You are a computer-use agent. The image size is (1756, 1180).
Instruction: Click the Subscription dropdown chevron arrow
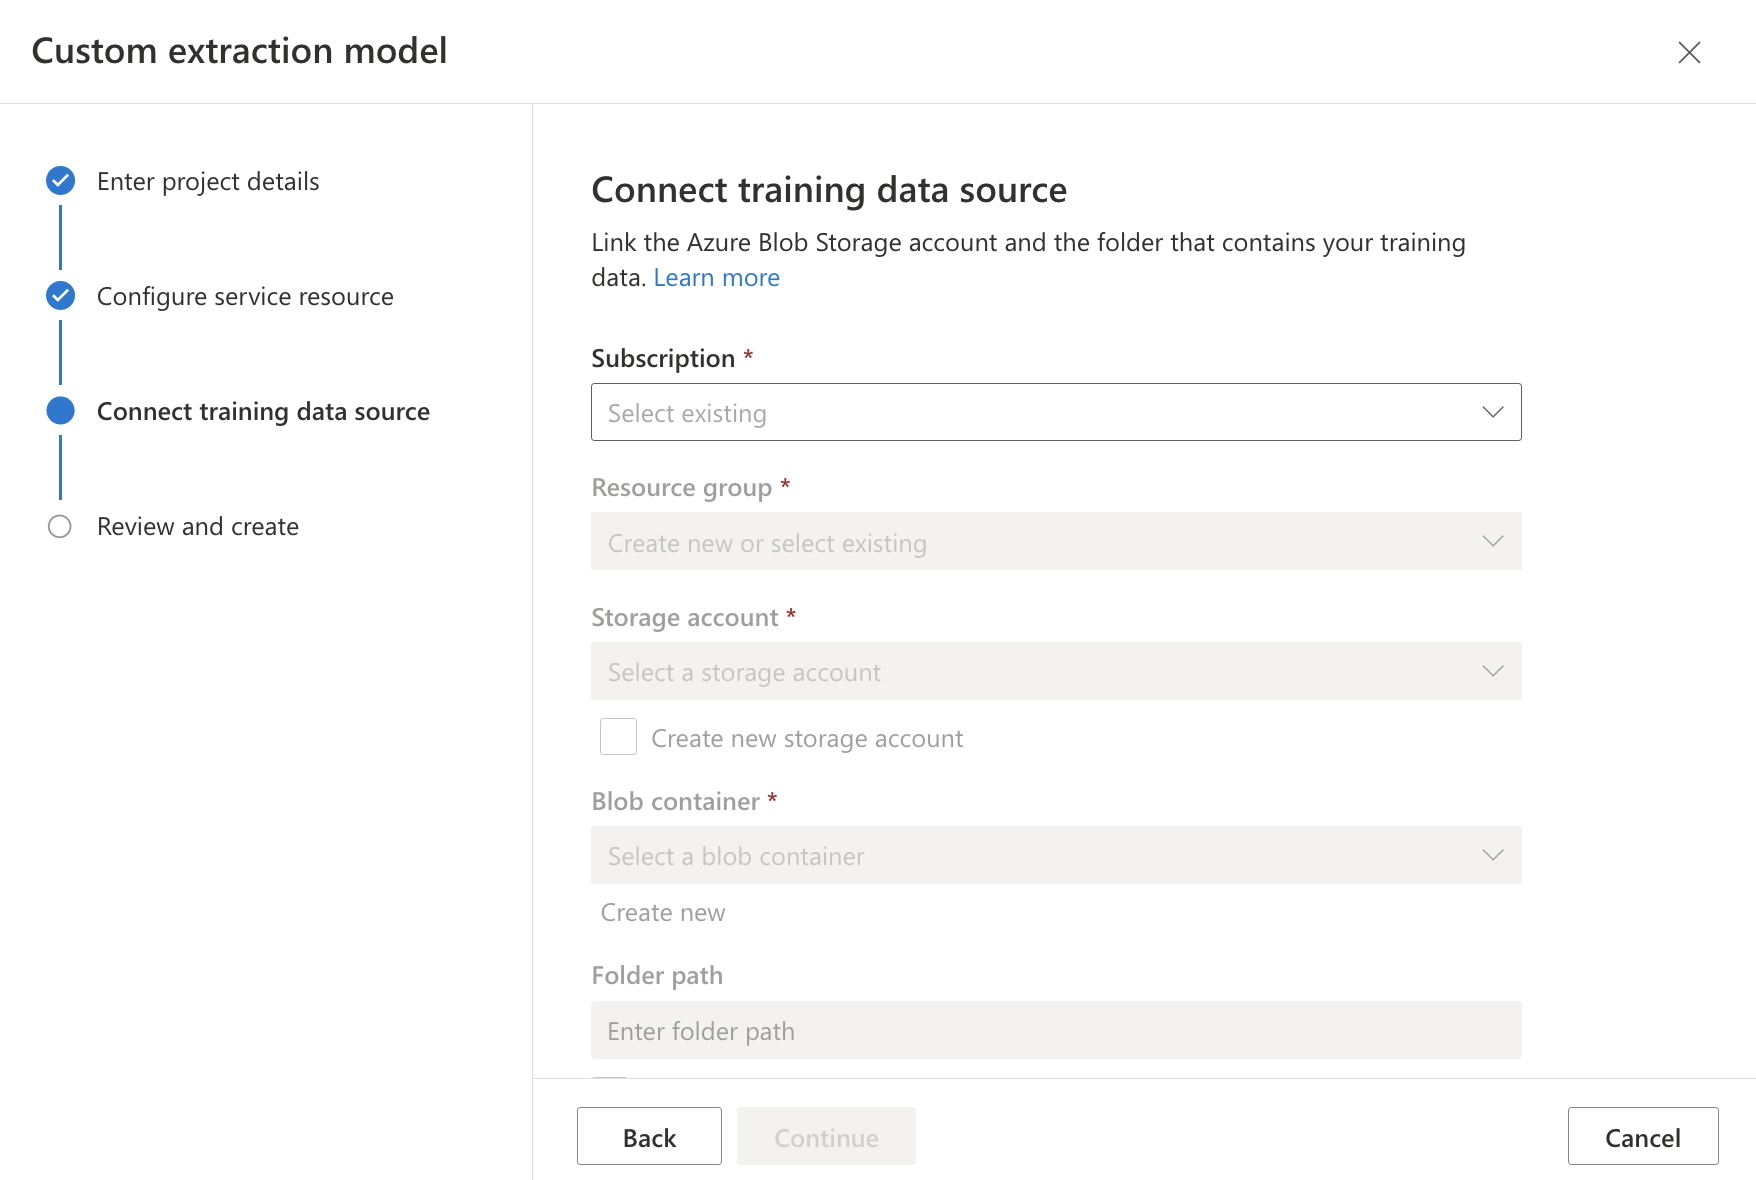coord(1492,412)
